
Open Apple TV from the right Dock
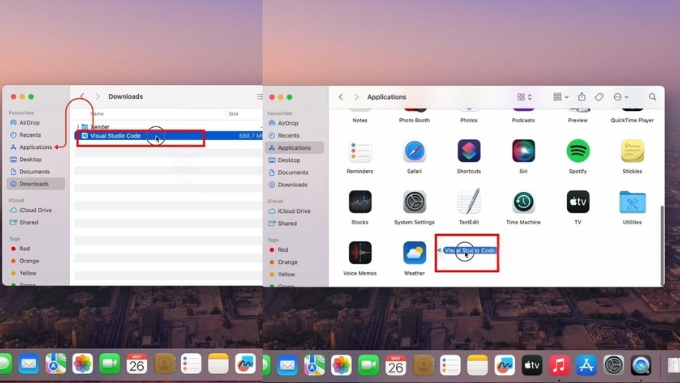click(x=532, y=365)
